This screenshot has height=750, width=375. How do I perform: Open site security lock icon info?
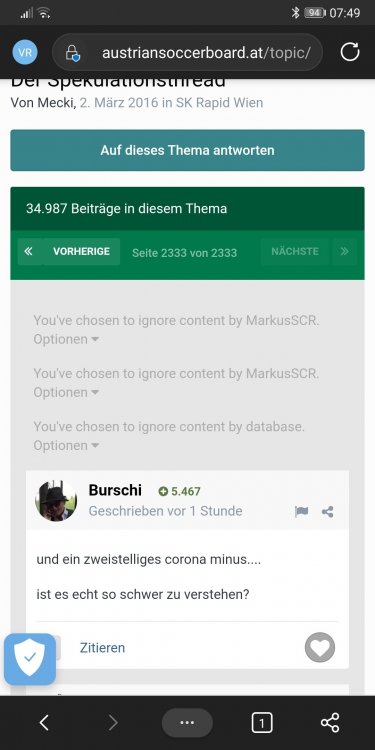[72, 53]
